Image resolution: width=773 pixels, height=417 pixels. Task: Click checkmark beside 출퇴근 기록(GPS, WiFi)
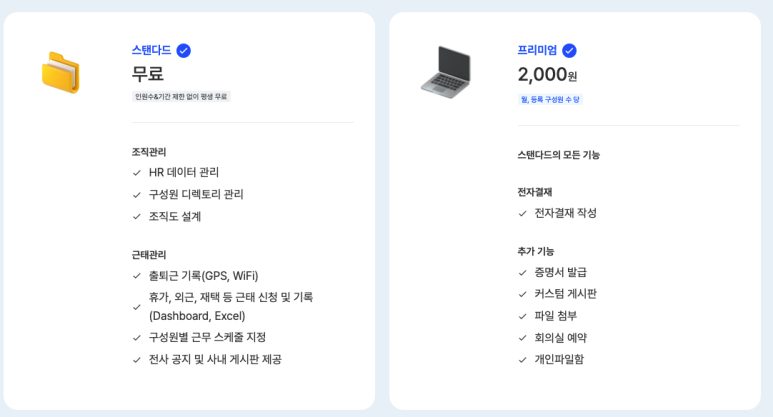click(137, 276)
